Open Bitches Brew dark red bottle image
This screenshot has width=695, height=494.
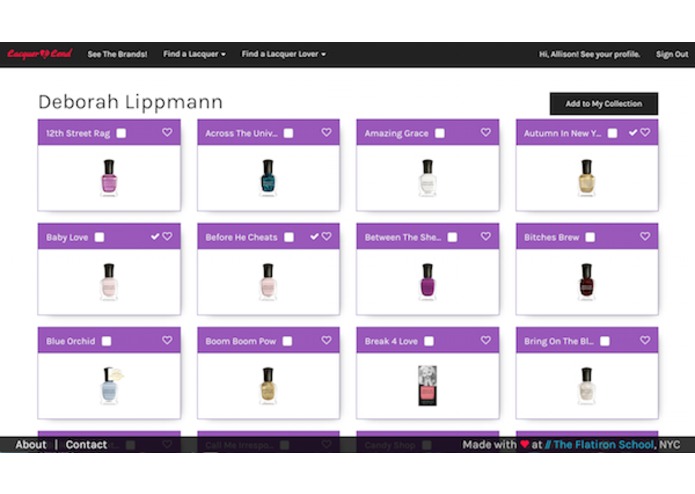587,282
